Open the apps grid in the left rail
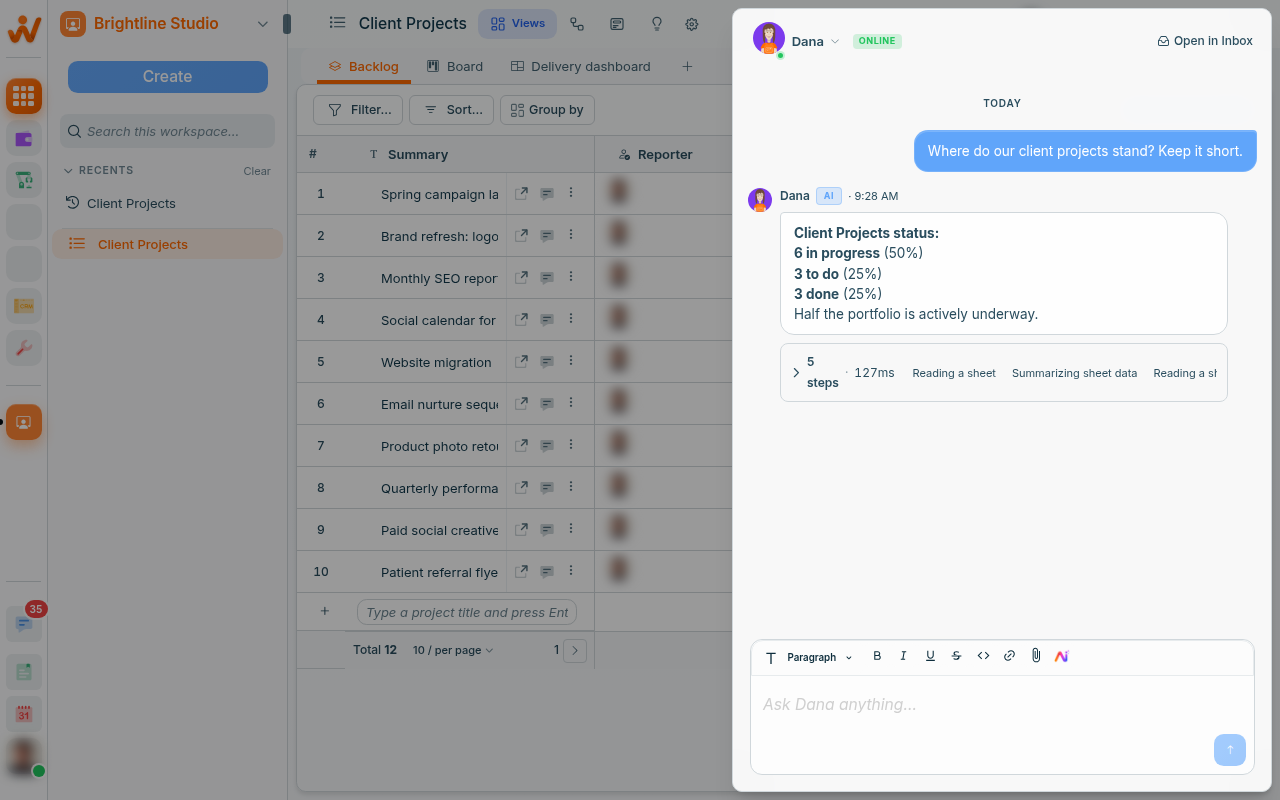The image size is (1280, 800). (24, 96)
